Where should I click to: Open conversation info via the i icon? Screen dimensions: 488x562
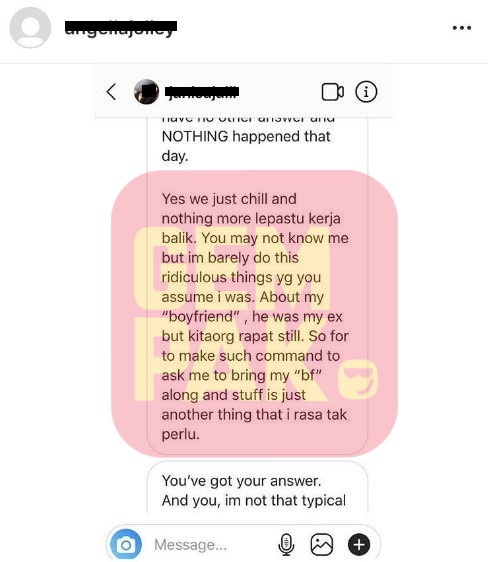pos(366,92)
